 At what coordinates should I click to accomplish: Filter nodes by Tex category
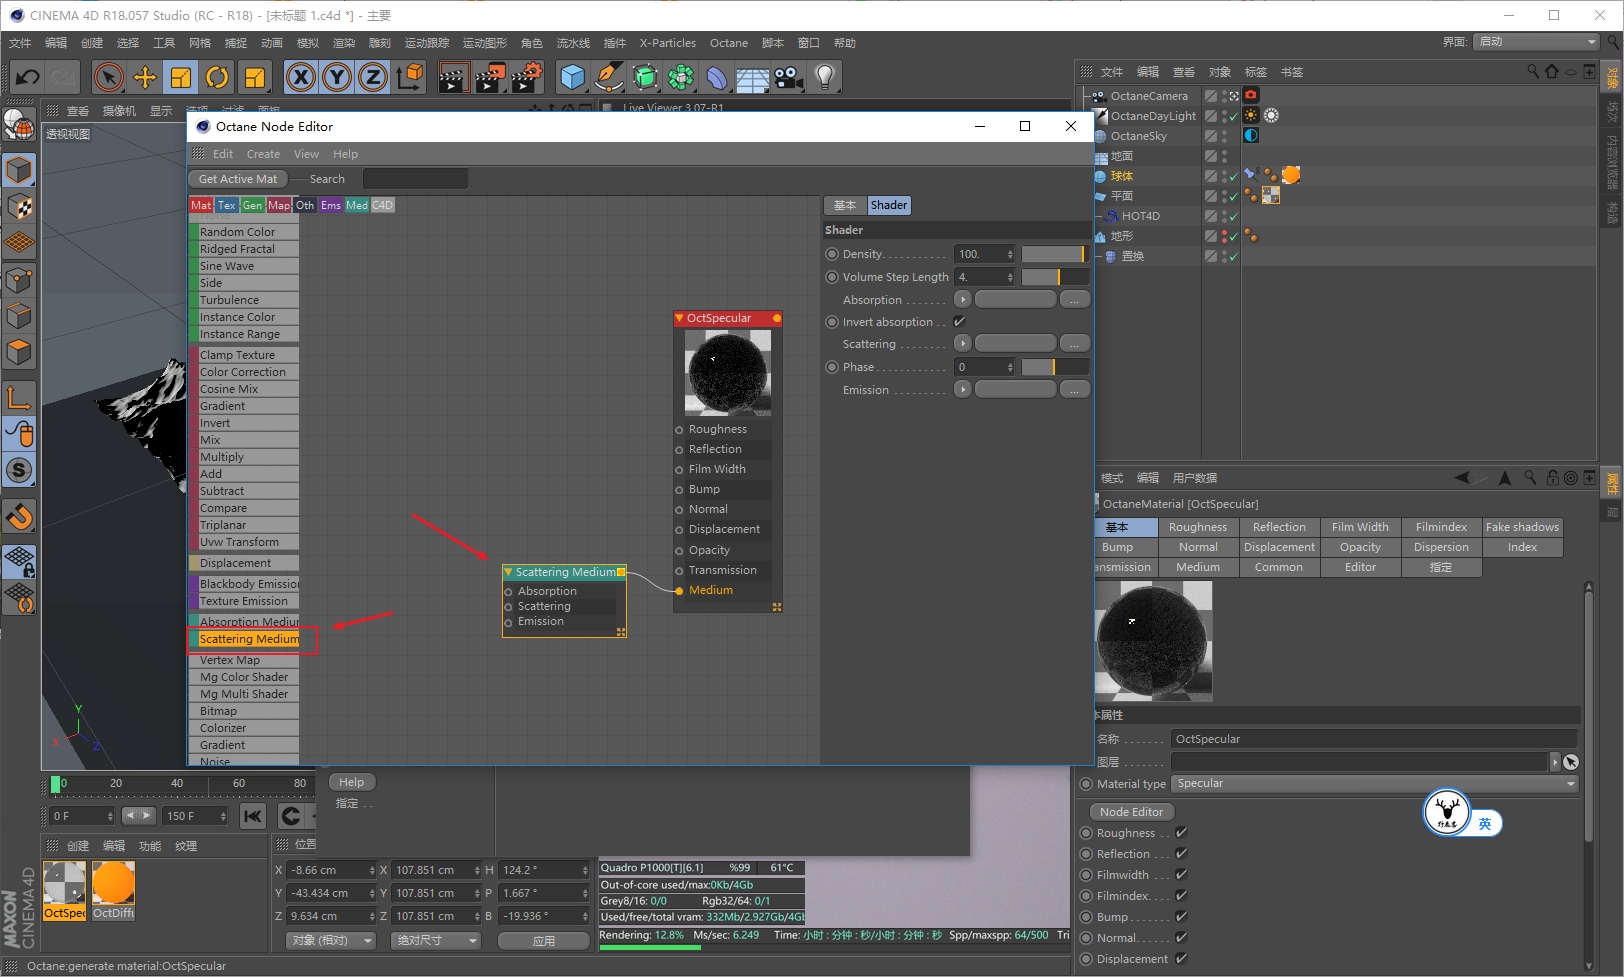coord(227,205)
